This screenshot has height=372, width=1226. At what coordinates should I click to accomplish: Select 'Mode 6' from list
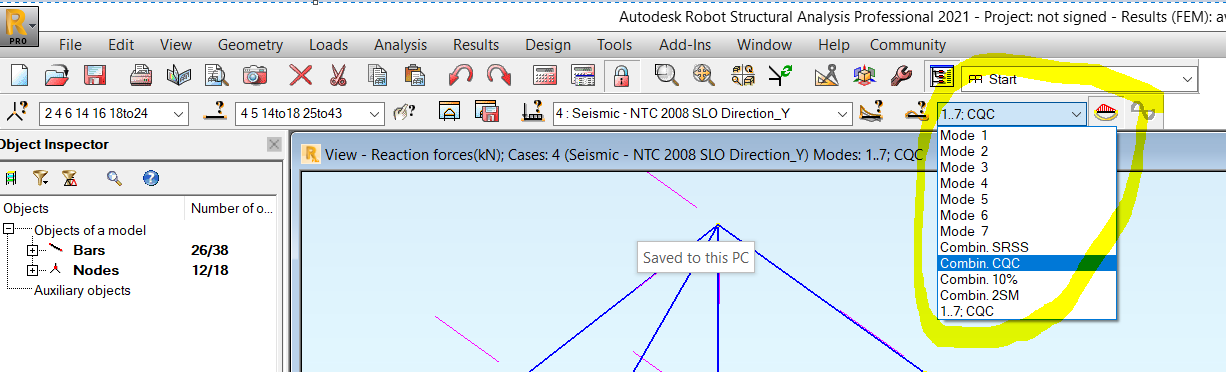pyautogui.click(x=1026, y=215)
